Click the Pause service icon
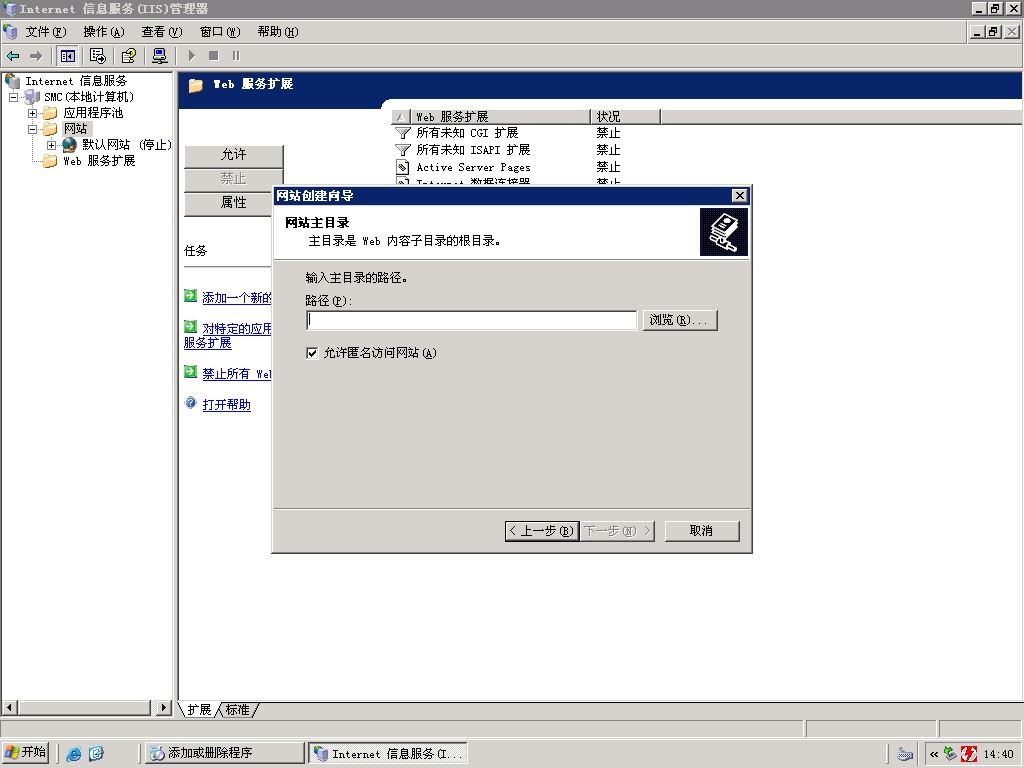The height and width of the screenshot is (768, 1024). (236, 56)
